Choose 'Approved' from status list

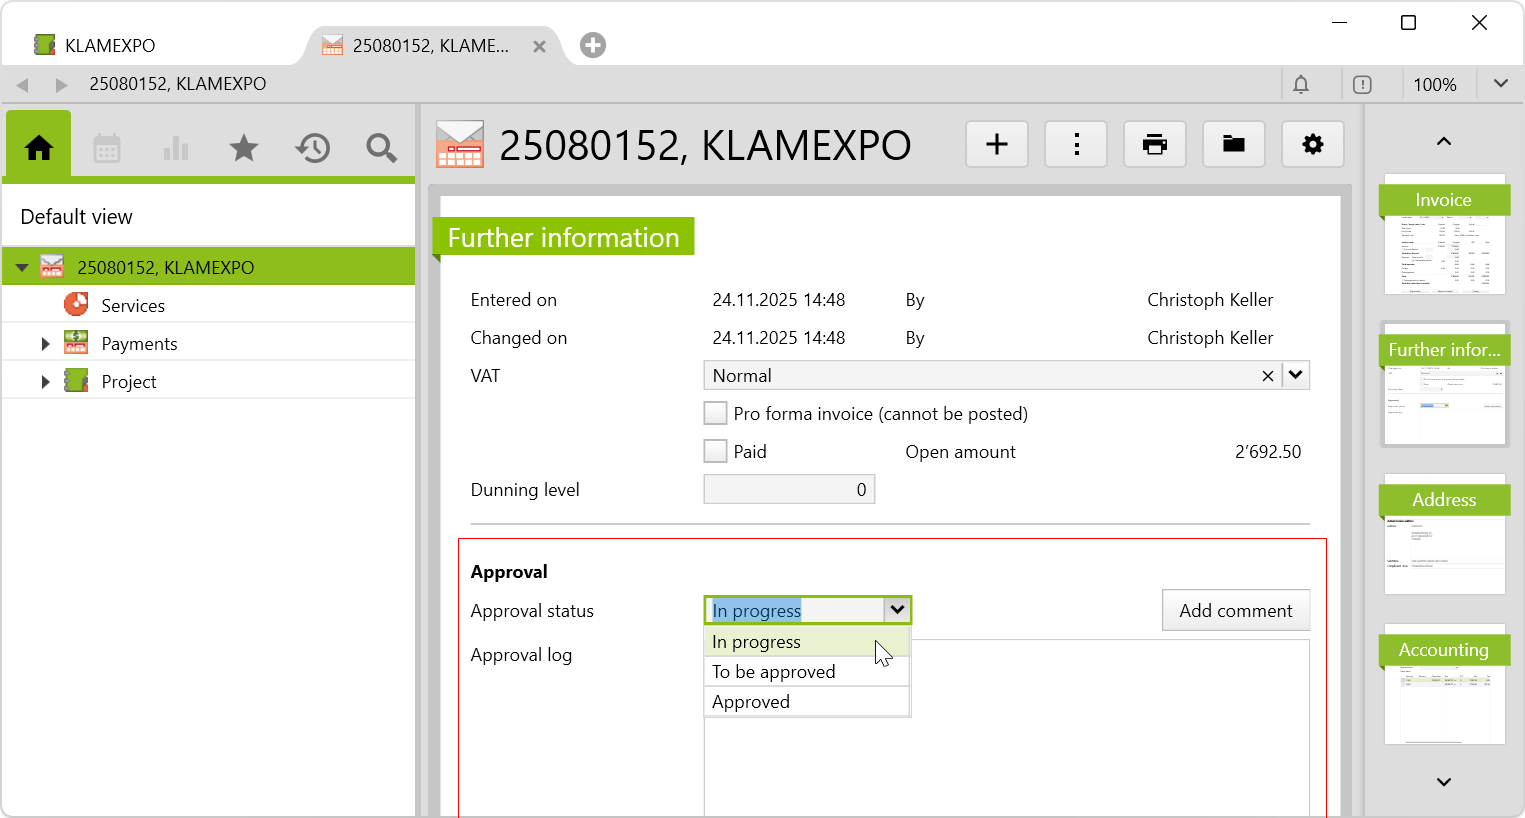click(x=751, y=702)
